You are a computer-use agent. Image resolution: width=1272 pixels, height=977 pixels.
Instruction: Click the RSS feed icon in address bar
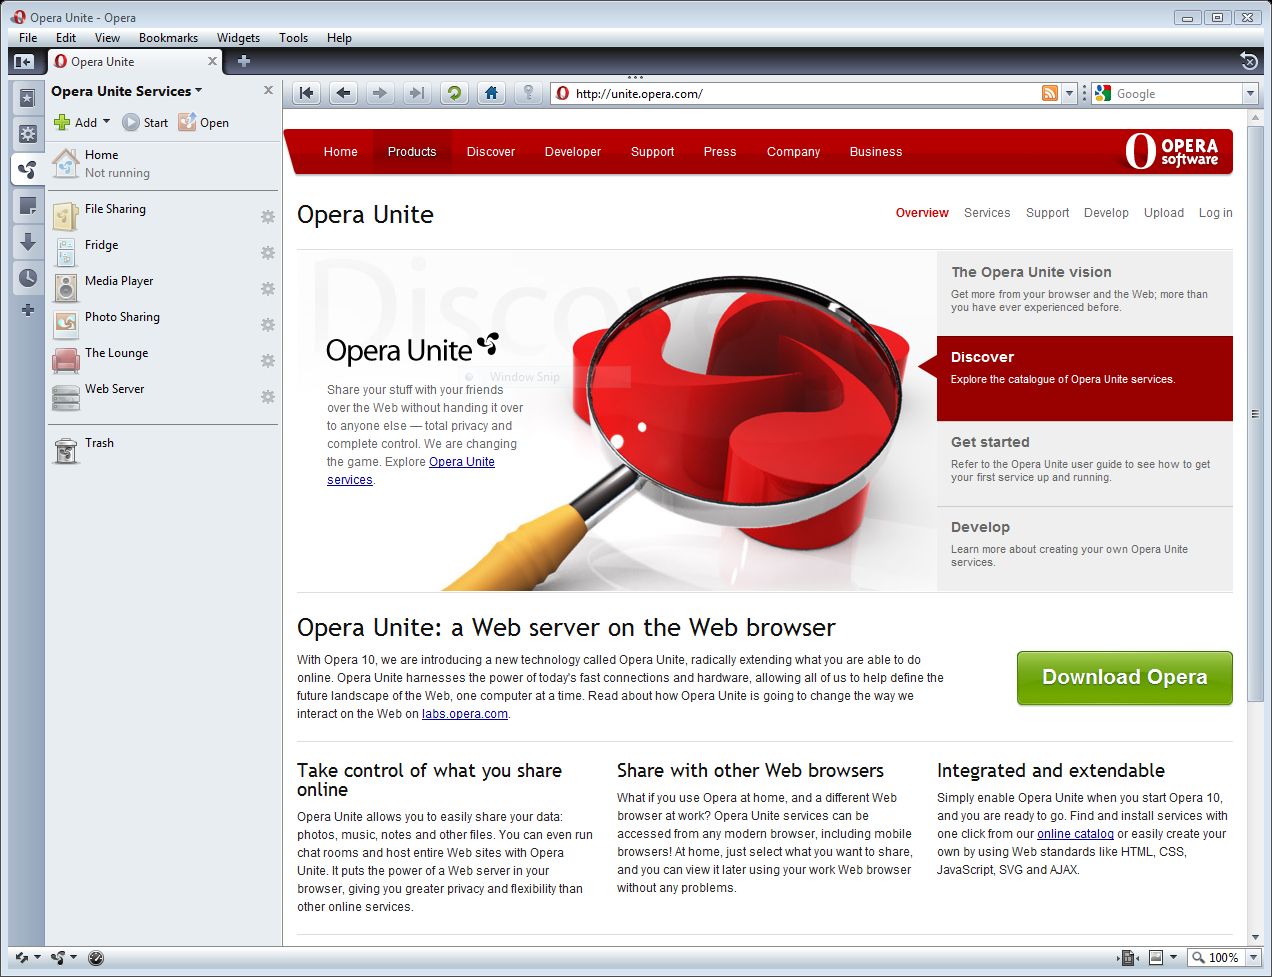pyautogui.click(x=1049, y=93)
